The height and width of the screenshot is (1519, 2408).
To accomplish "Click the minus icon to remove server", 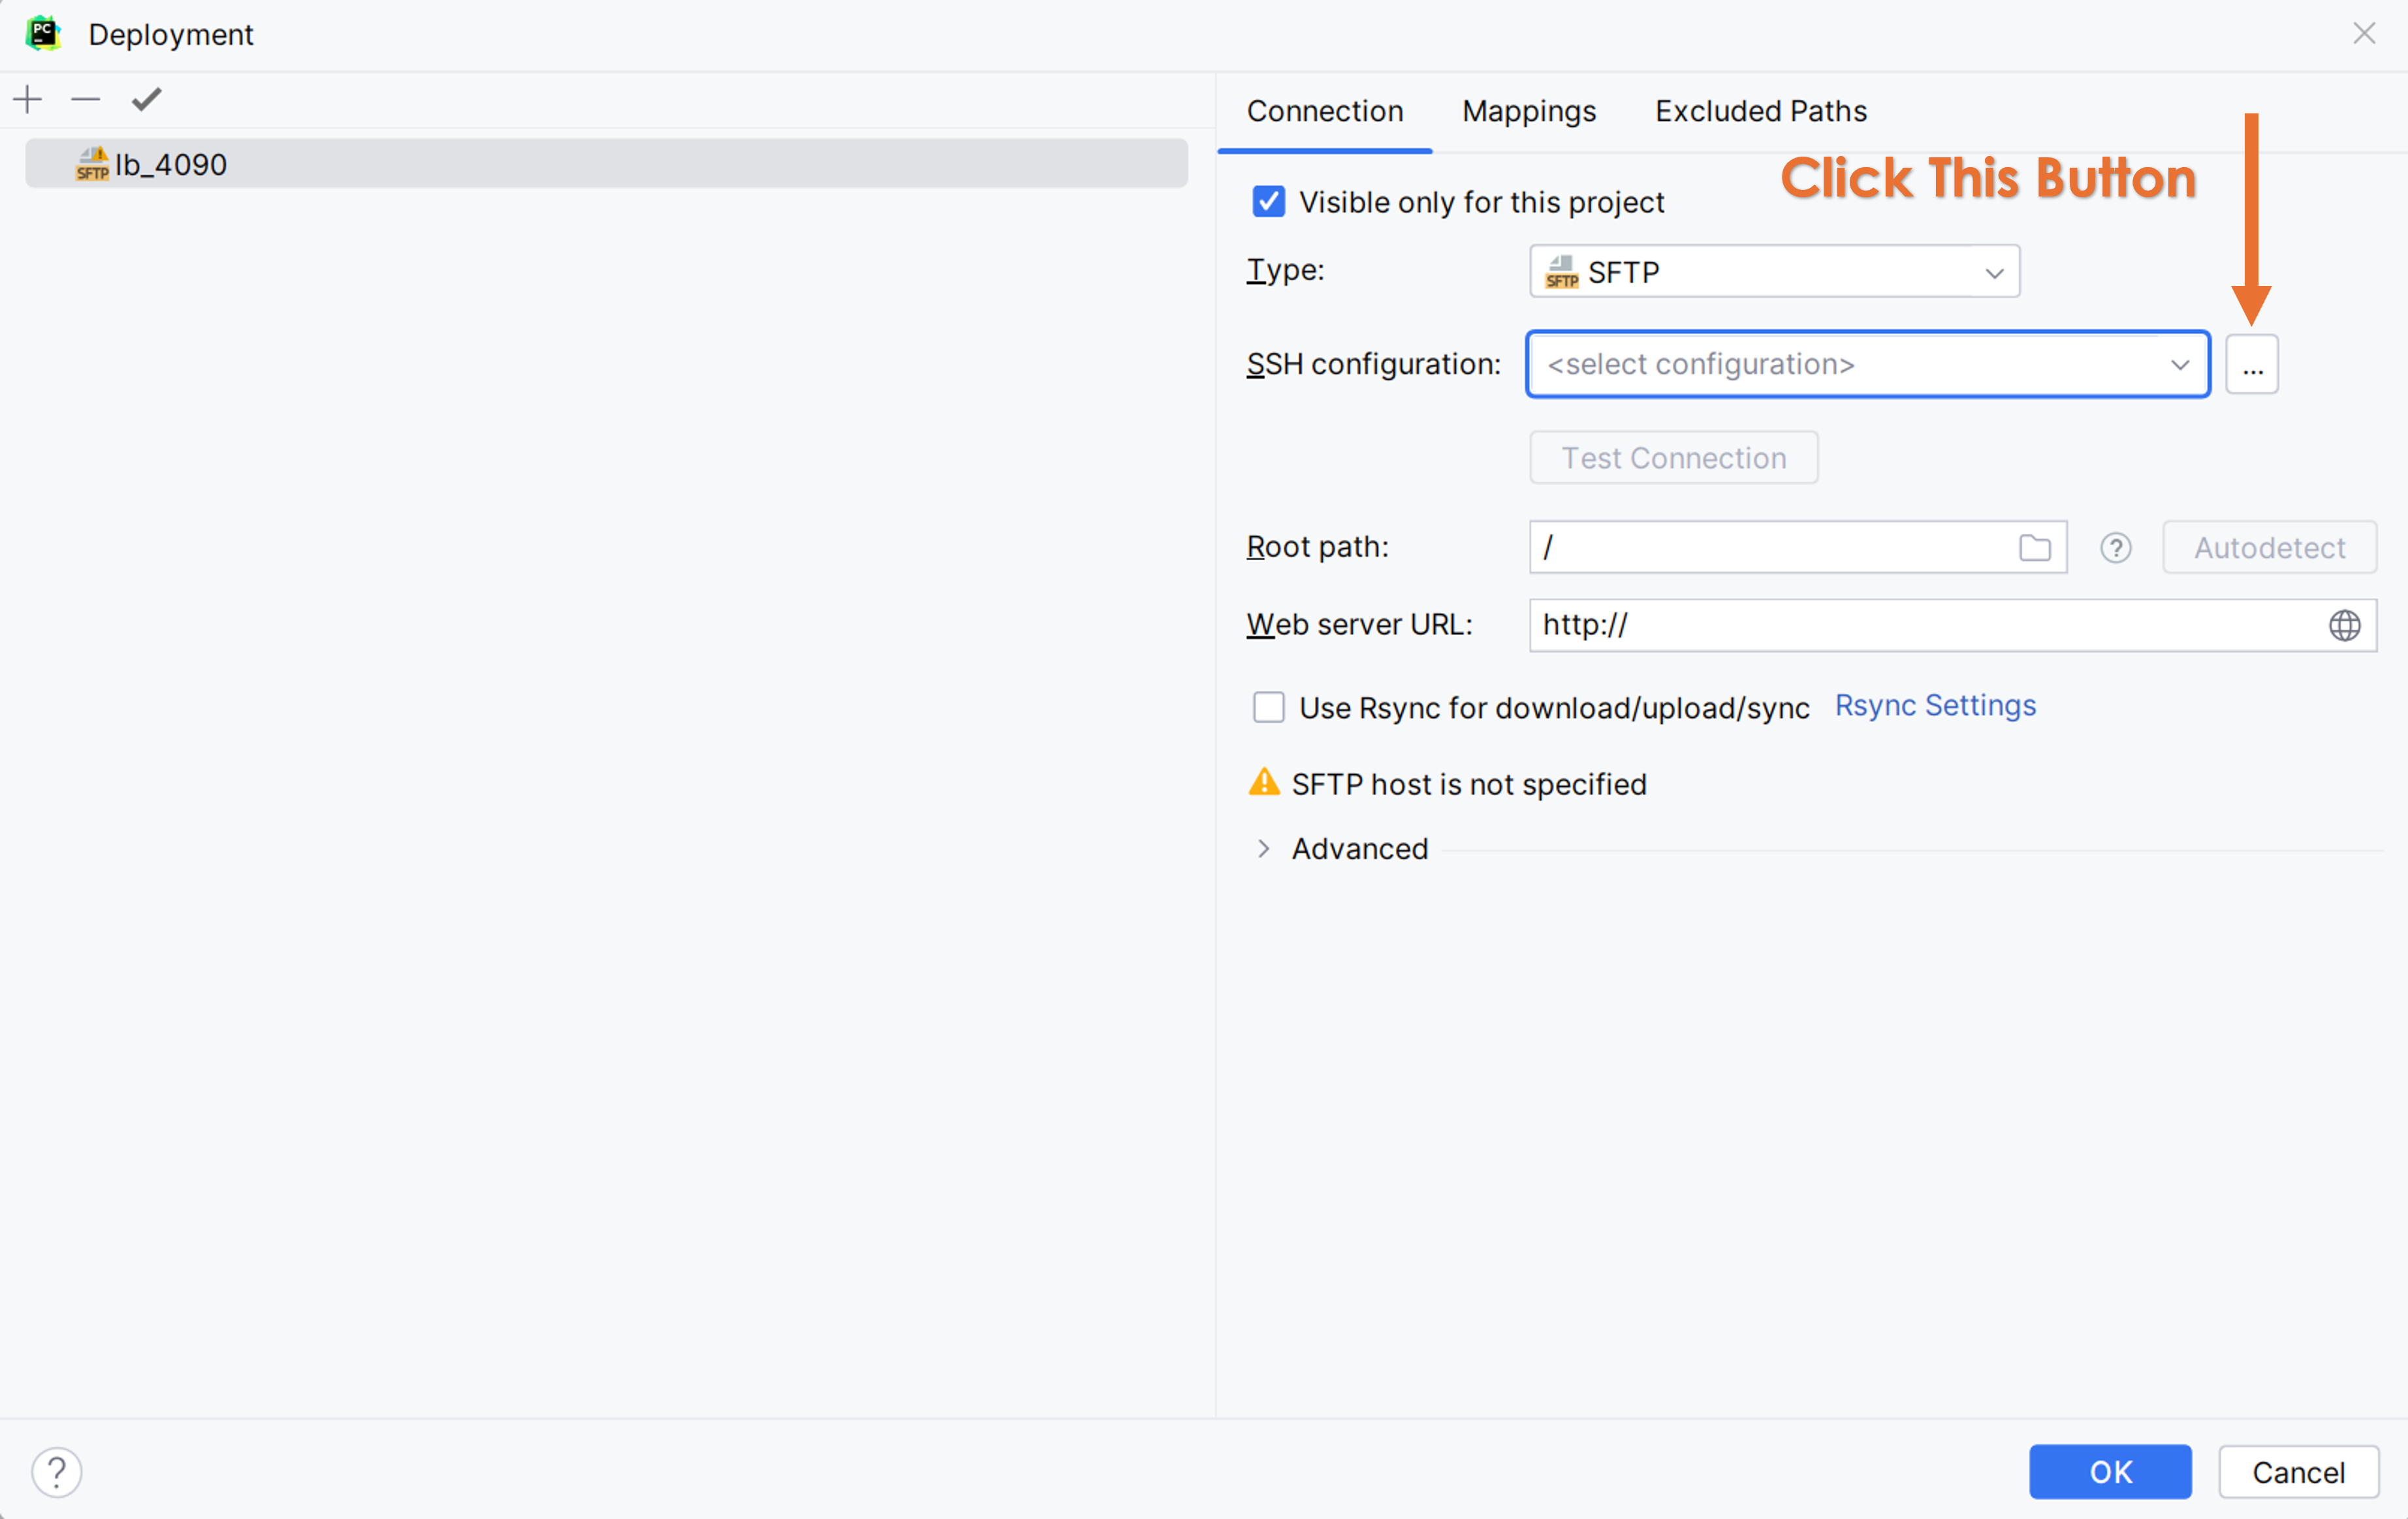I will click(x=86, y=99).
